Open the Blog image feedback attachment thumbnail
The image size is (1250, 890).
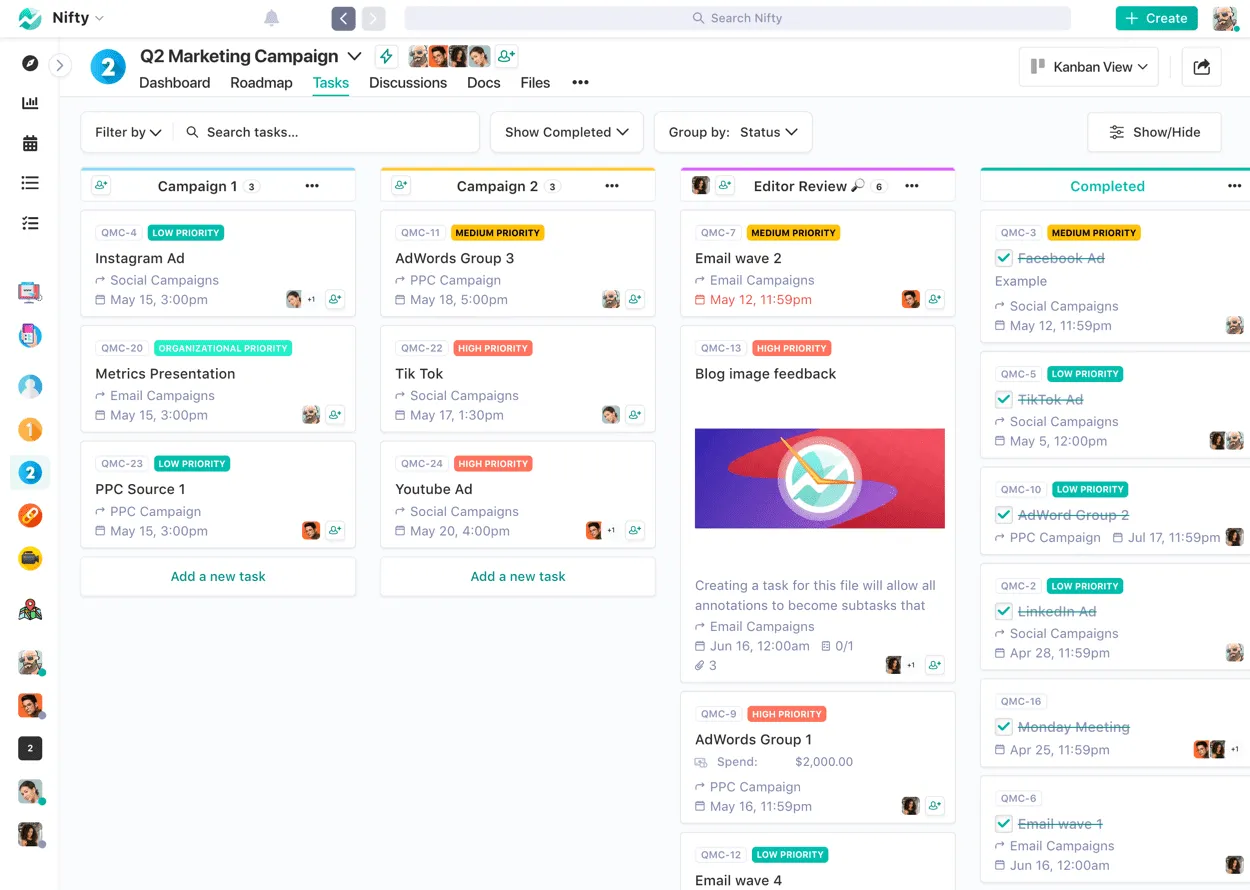[819, 478]
